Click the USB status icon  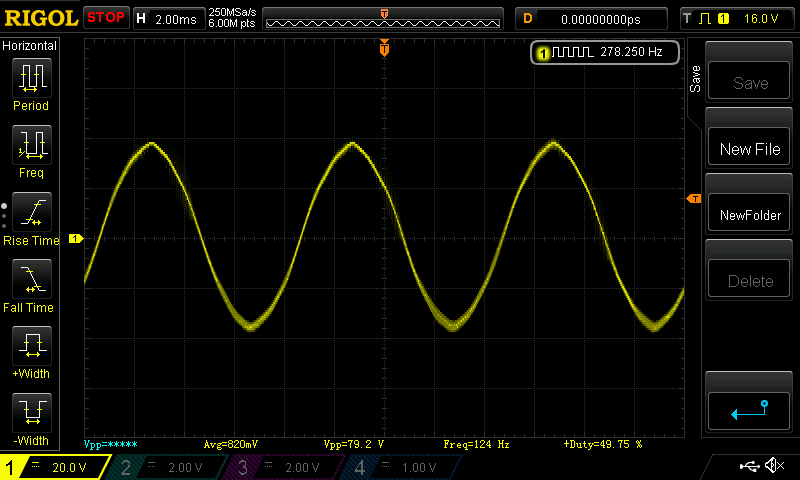point(750,466)
